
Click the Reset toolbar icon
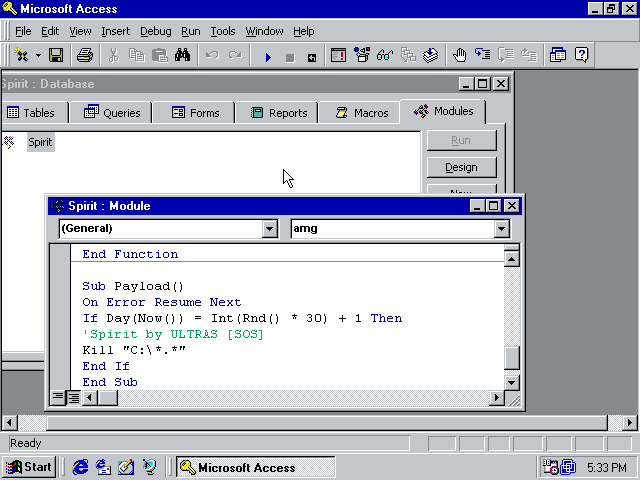click(x=312, y=58)
